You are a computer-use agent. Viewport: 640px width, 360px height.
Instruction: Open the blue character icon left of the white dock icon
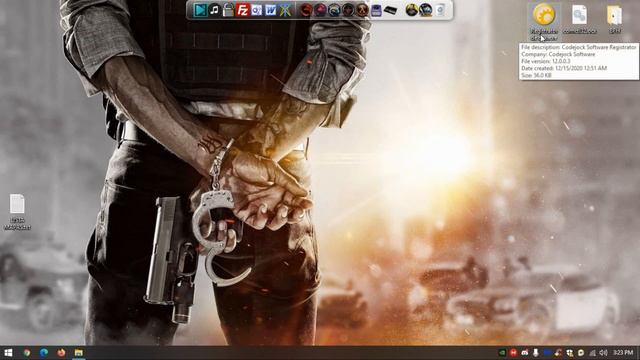(426, 10)
